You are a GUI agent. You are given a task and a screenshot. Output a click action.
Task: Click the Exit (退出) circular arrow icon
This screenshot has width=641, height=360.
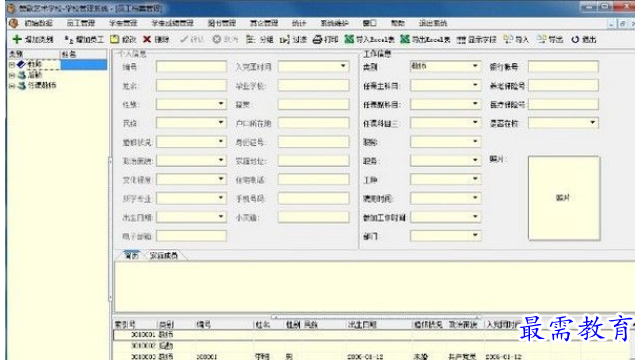click(575, 39)
